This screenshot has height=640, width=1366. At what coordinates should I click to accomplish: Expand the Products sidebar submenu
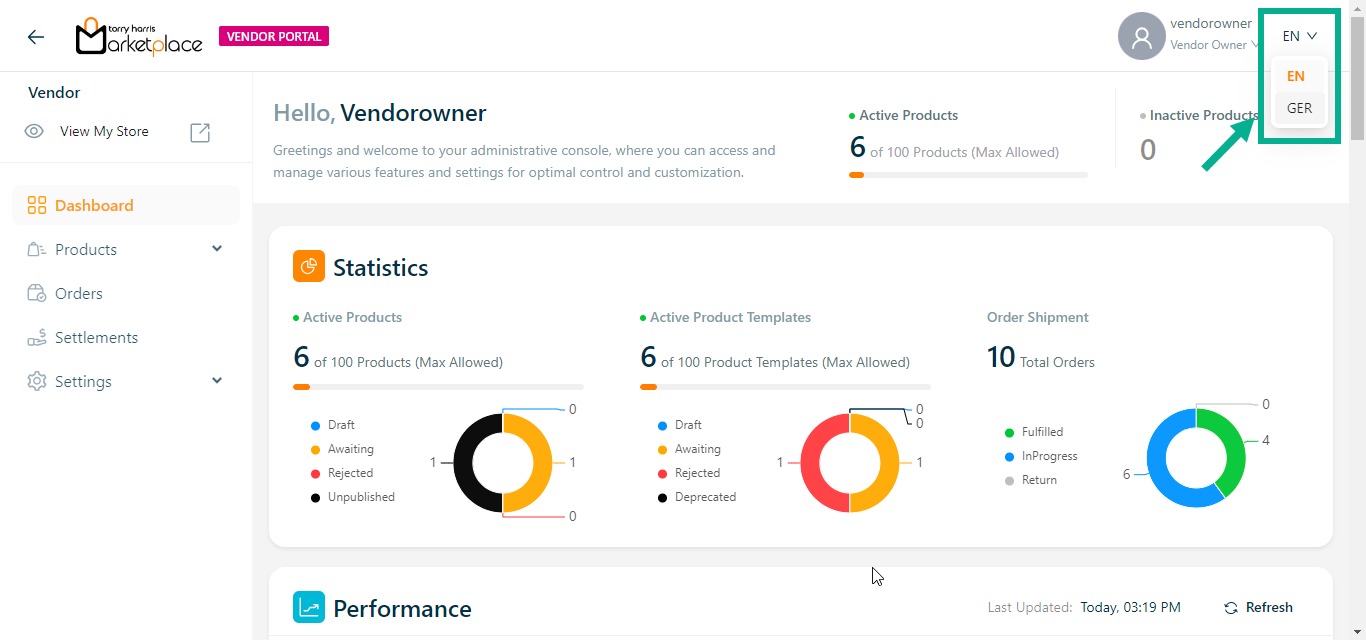[217, 249]
